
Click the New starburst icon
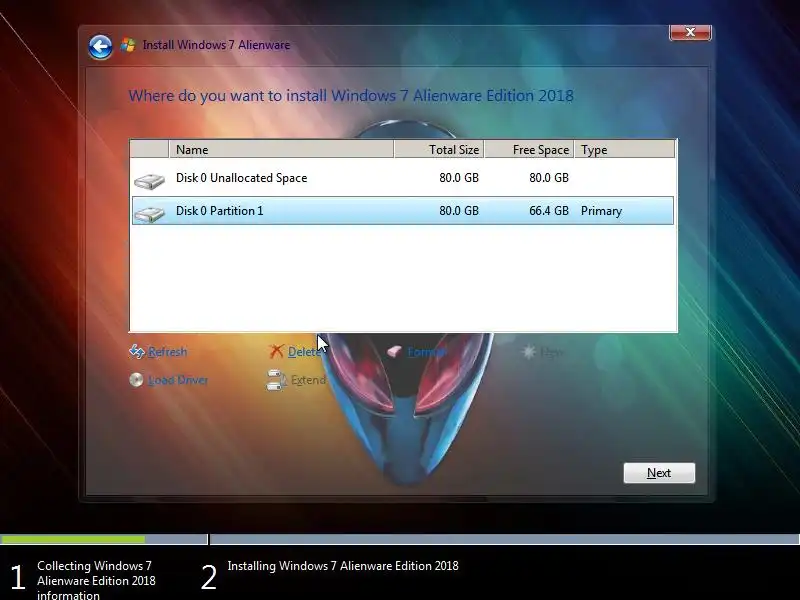point(529,352)
